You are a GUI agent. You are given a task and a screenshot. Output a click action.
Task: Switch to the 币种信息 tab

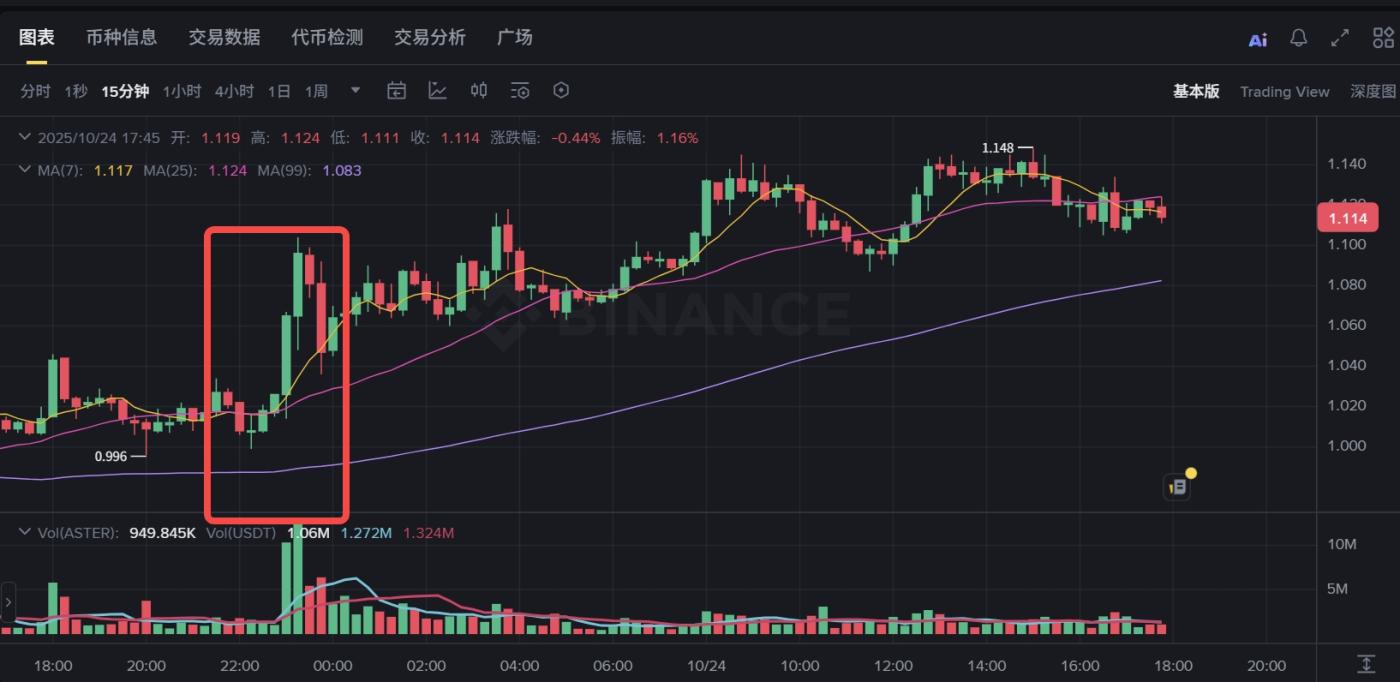(121, 37)
